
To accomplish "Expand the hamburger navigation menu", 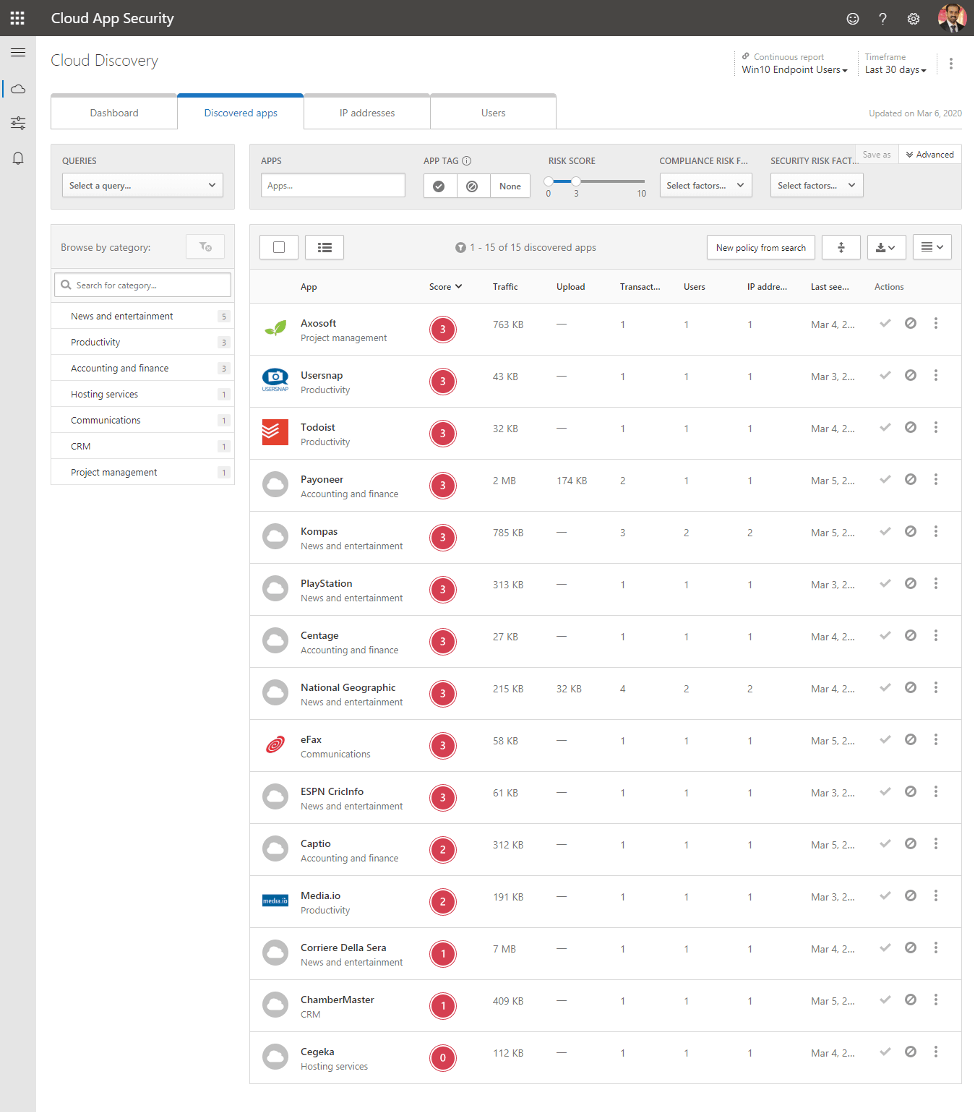I will pyautogui.click(x=18, y=52).
